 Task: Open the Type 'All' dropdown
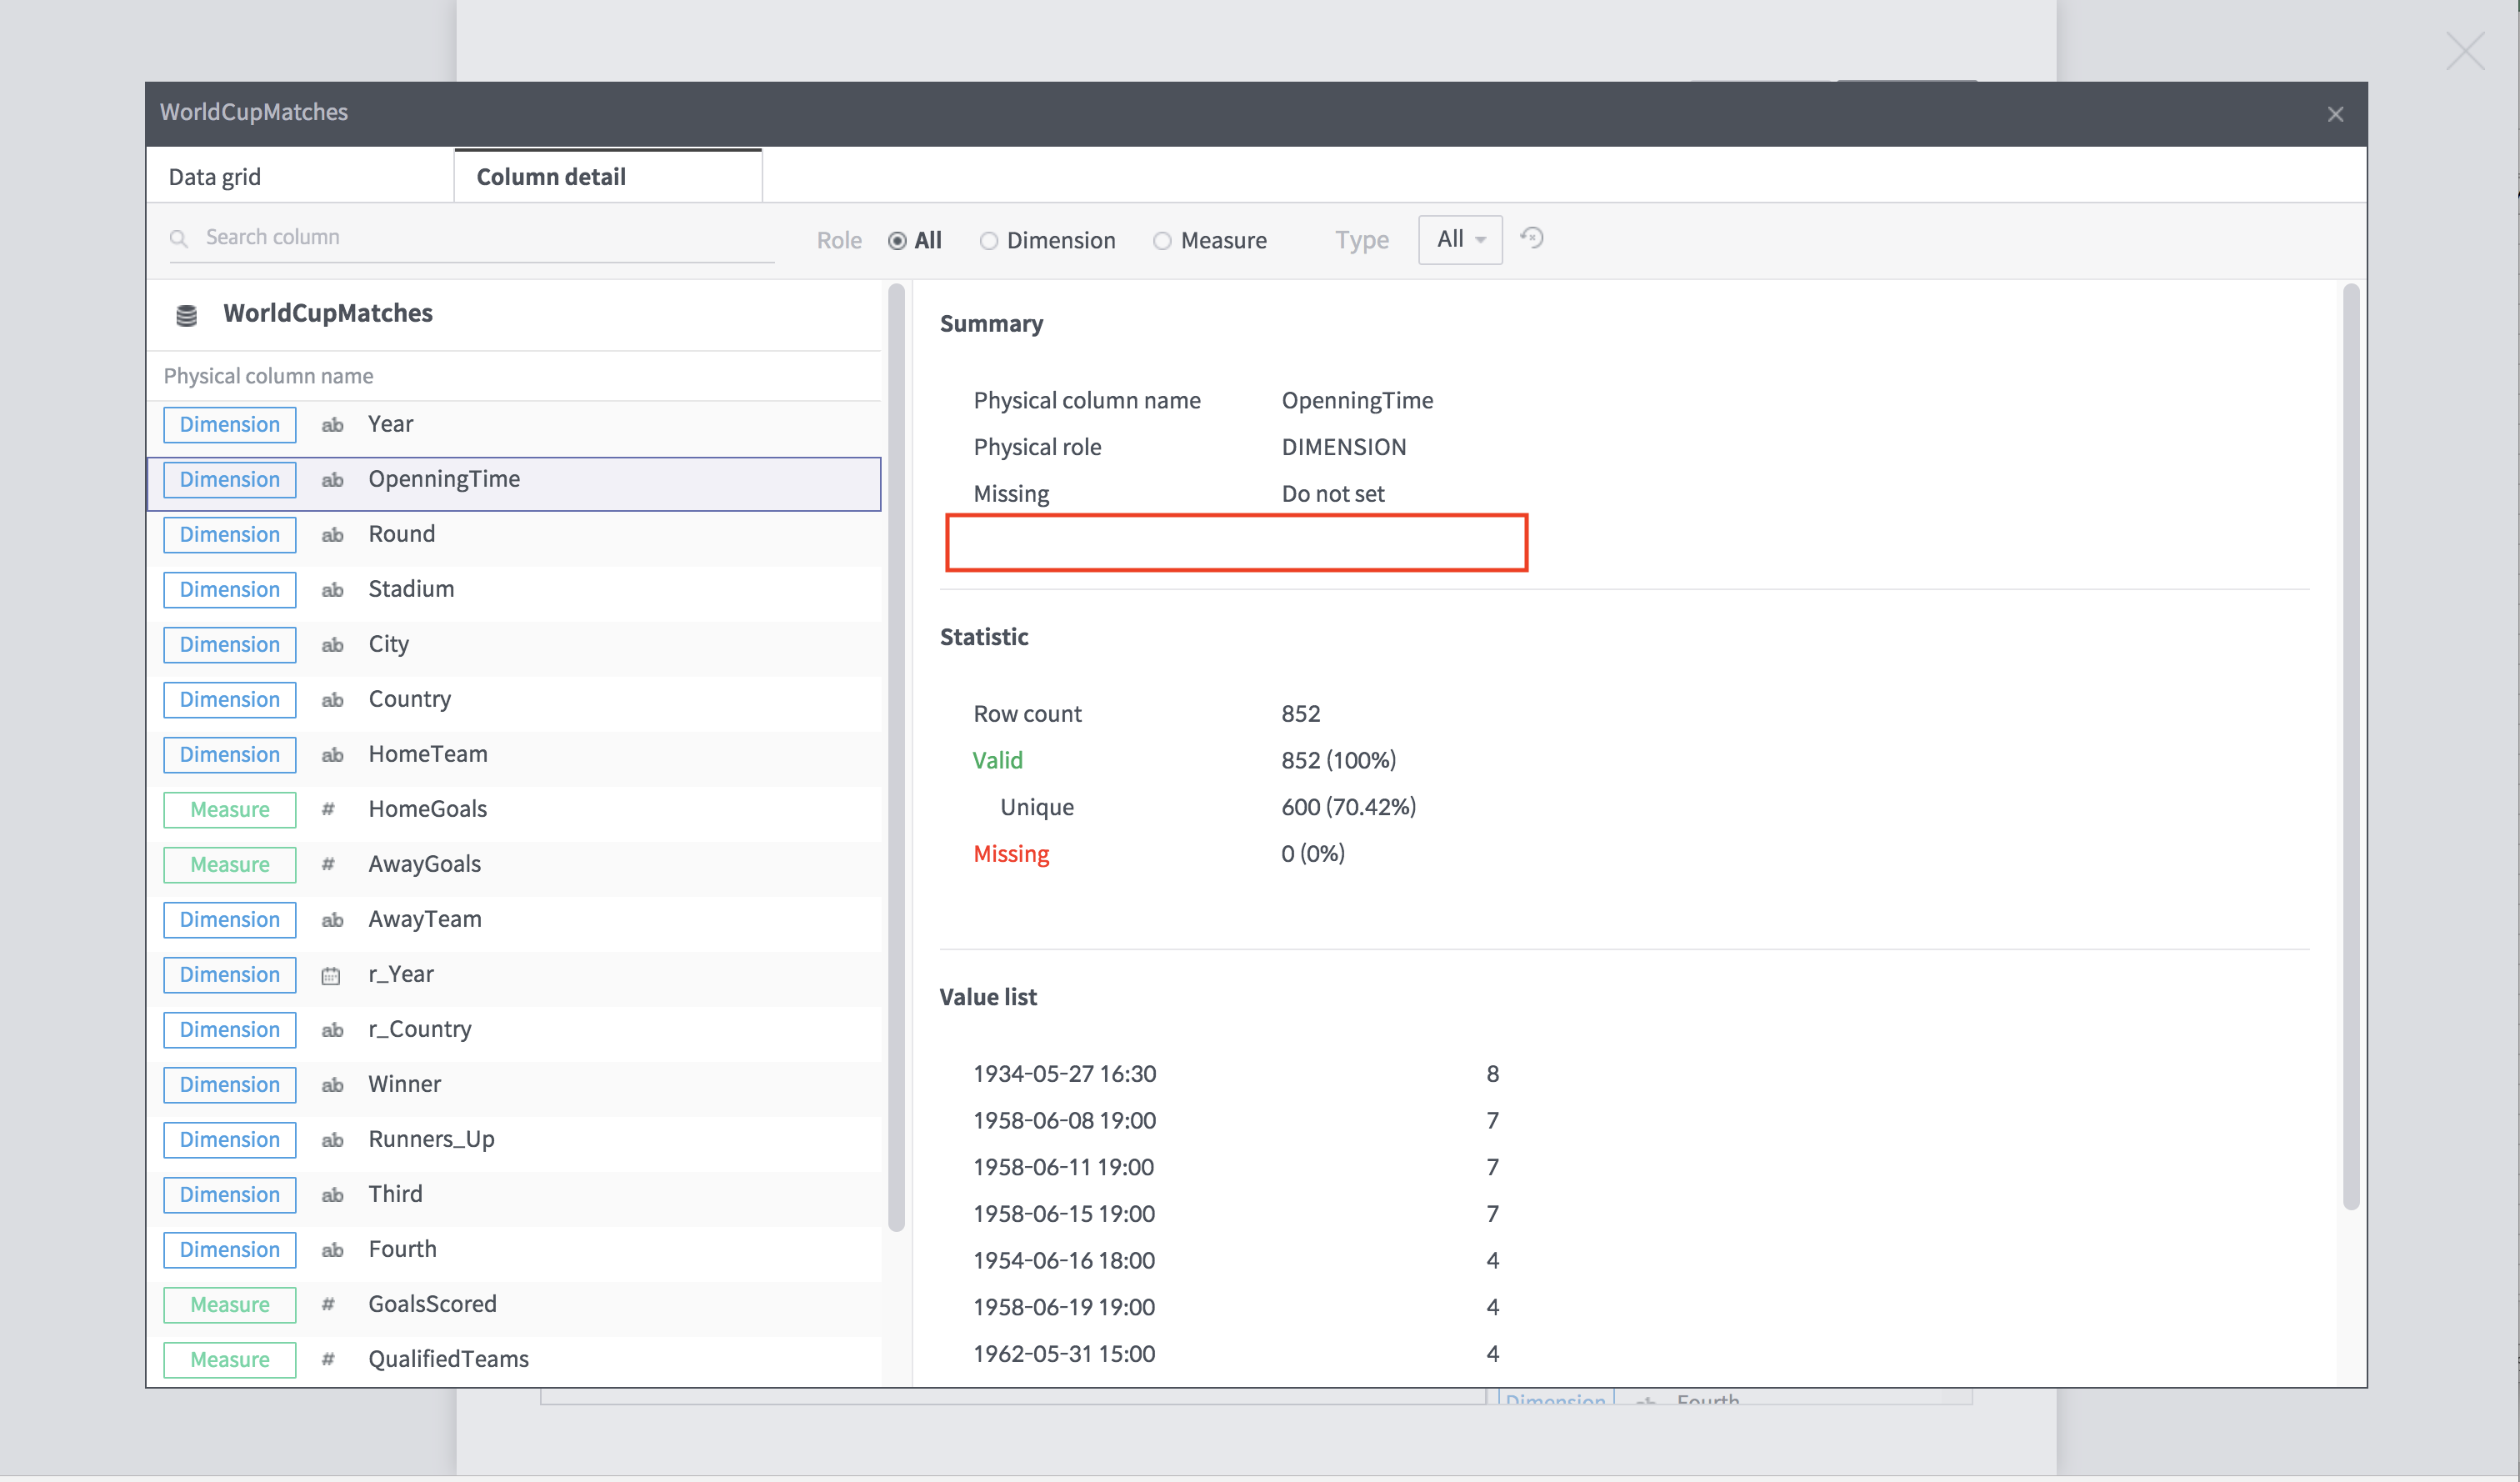coord(1459,239)
